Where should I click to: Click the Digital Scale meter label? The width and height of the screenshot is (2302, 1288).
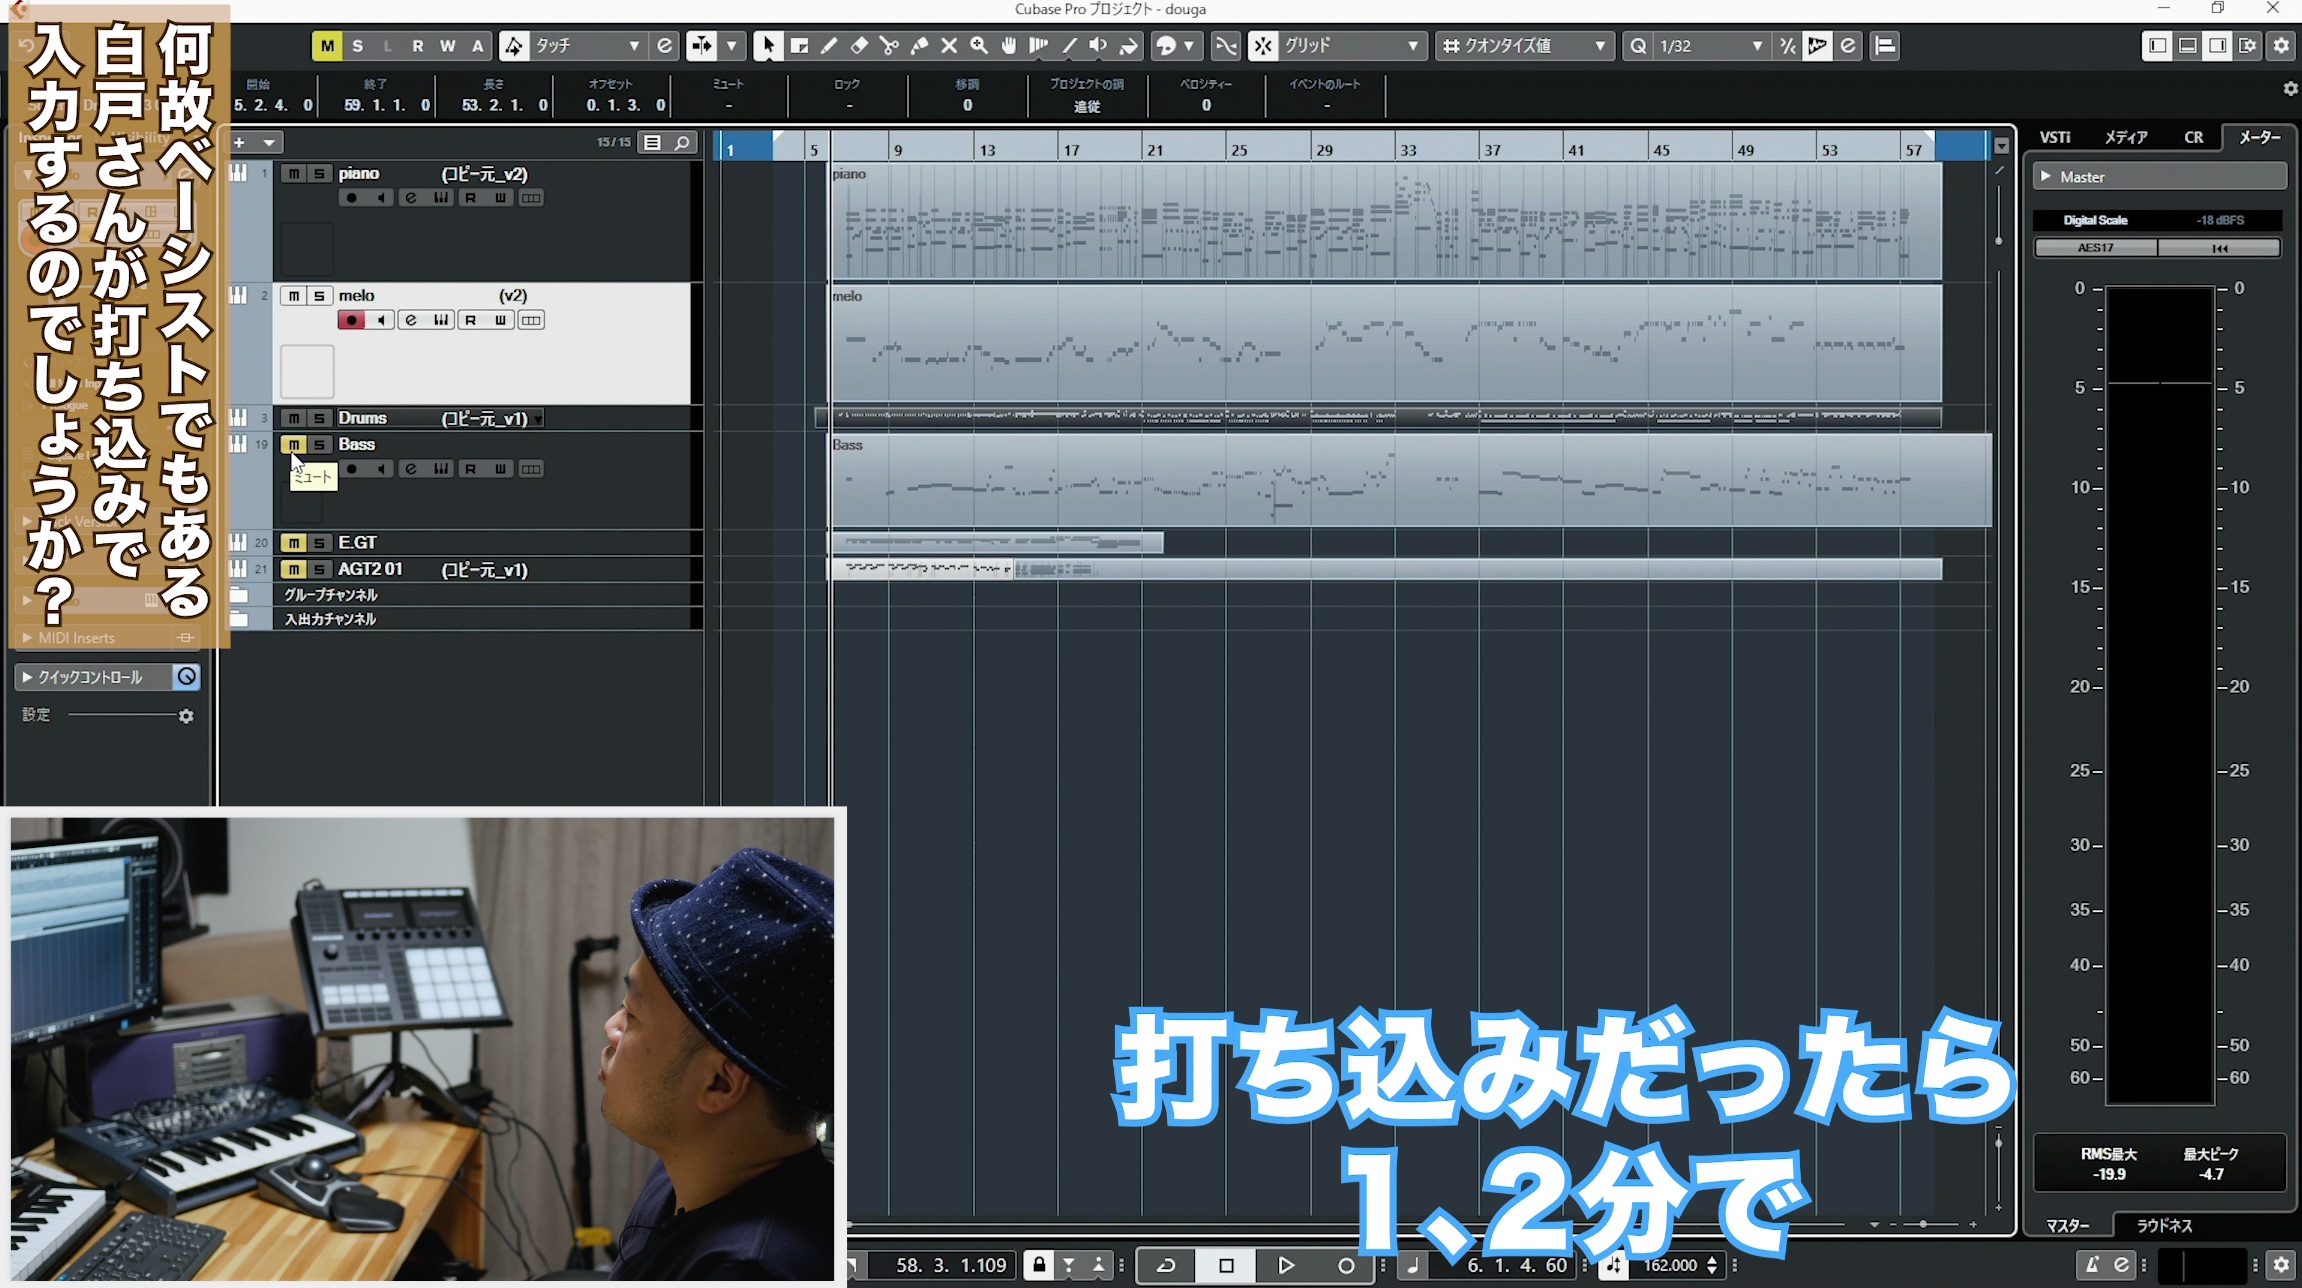[2095, 220]
